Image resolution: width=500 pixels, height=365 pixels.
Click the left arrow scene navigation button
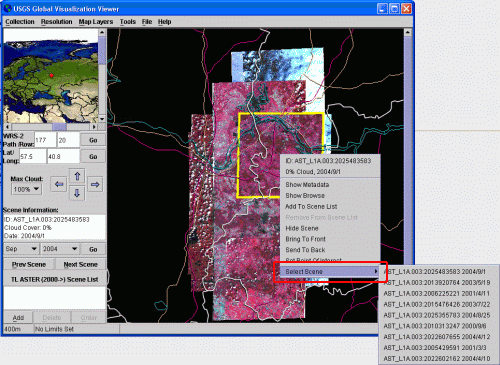click(x=59, y=184)
